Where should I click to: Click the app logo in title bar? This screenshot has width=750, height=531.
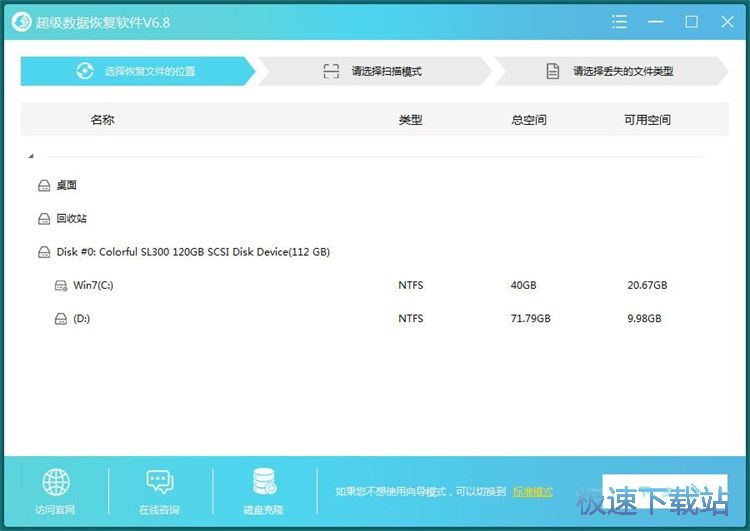pyautogui.click(x=20, y=21)
